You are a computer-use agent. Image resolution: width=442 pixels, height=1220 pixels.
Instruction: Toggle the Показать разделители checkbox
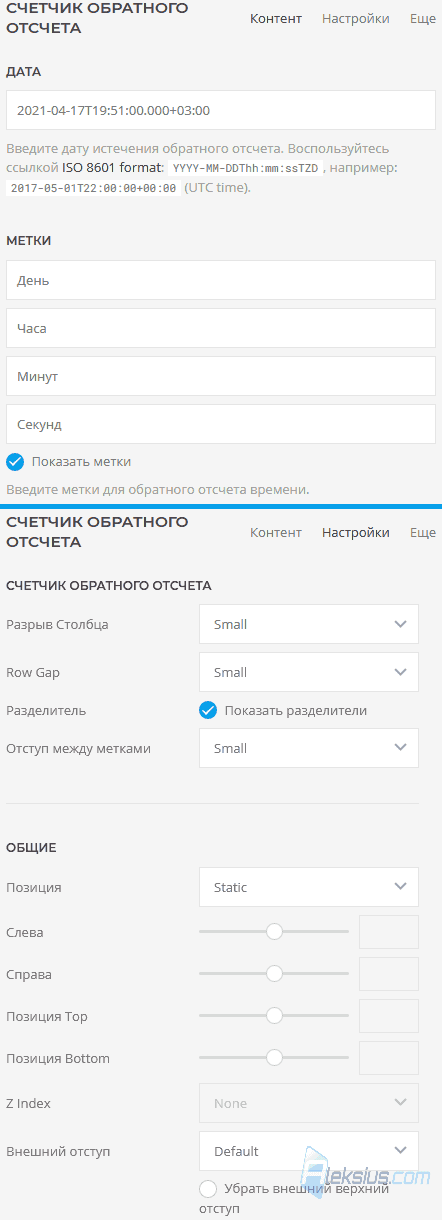(208, 711)
